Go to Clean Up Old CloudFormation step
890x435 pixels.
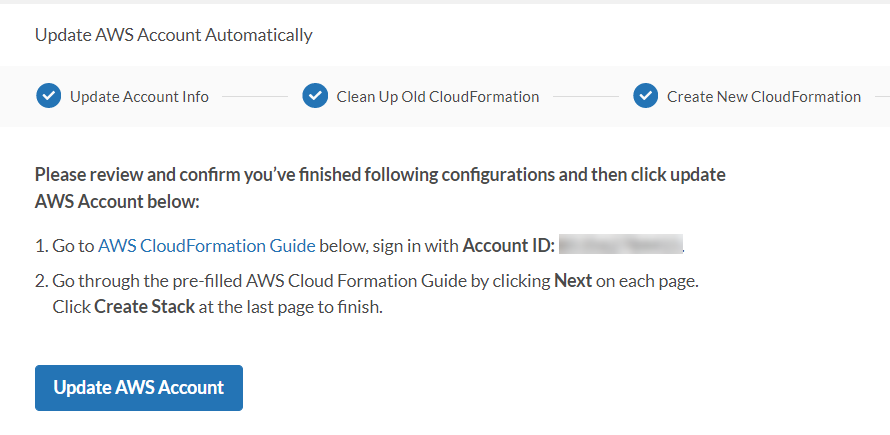point(437,97)
